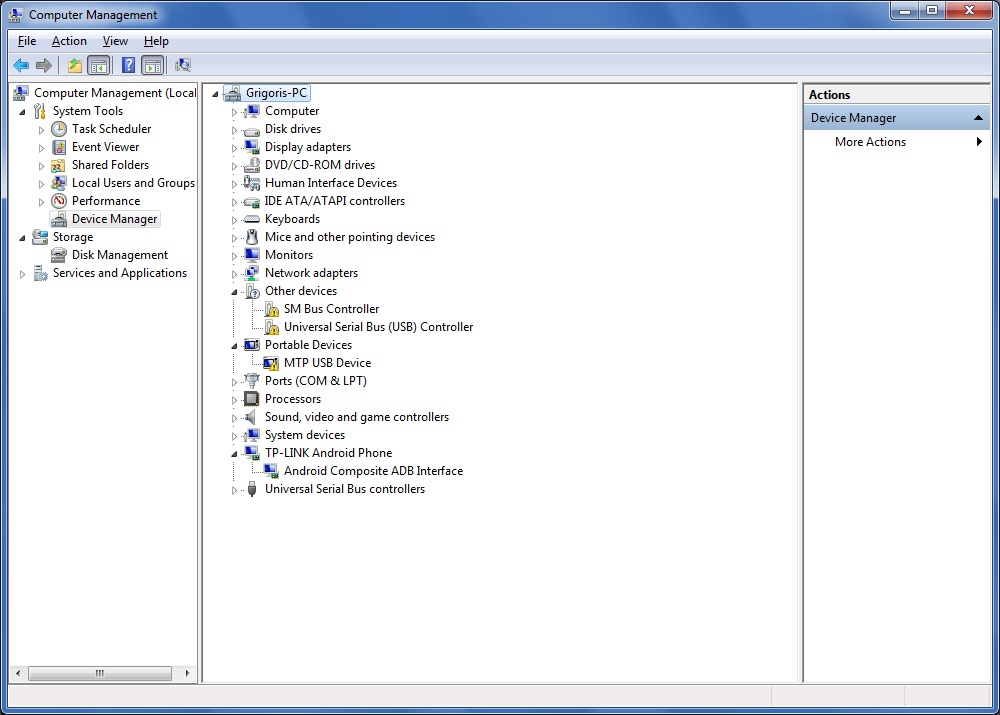Viewport: 1000px width, 715px height.
Task: Collapse the Device Manager actions section
Action: pyautogui.click(x=980, y=118)
